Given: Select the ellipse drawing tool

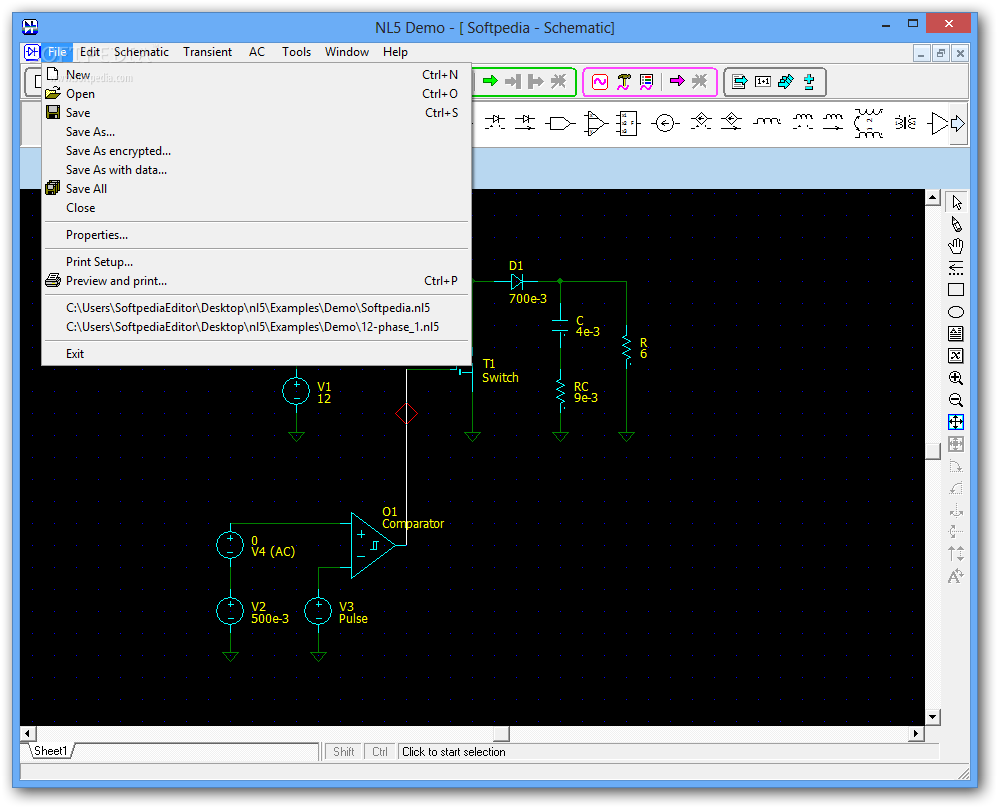Looking at the screenshot, I should tap(956, 312).
